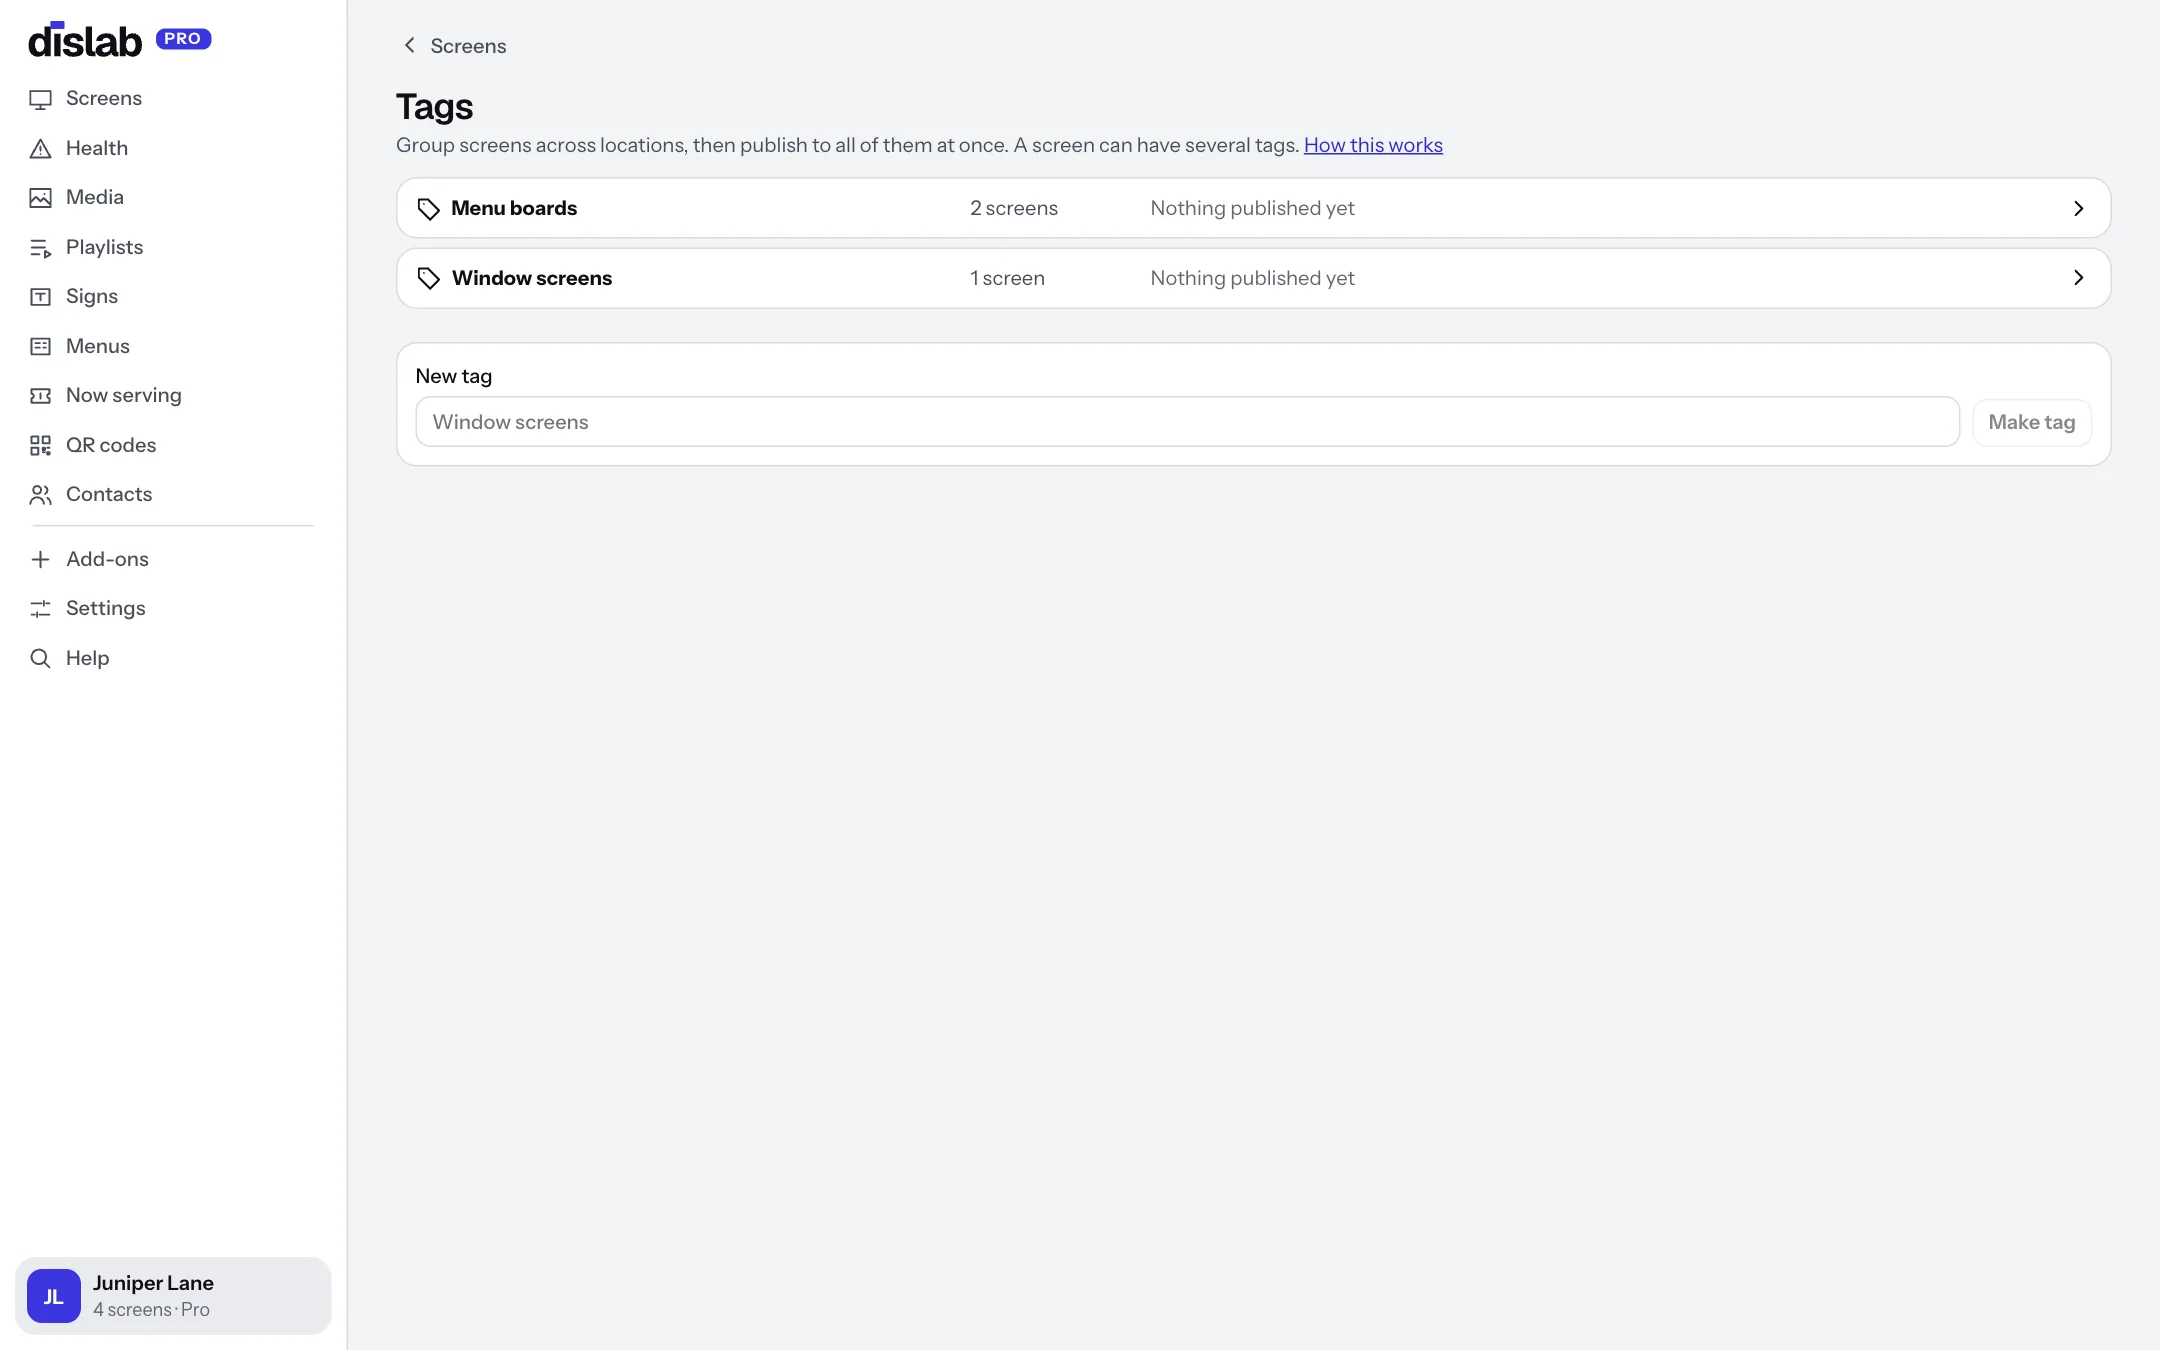The image size is (2160, 1350).
Task: Click the PRO badge
Action: (x=183, y=39)
